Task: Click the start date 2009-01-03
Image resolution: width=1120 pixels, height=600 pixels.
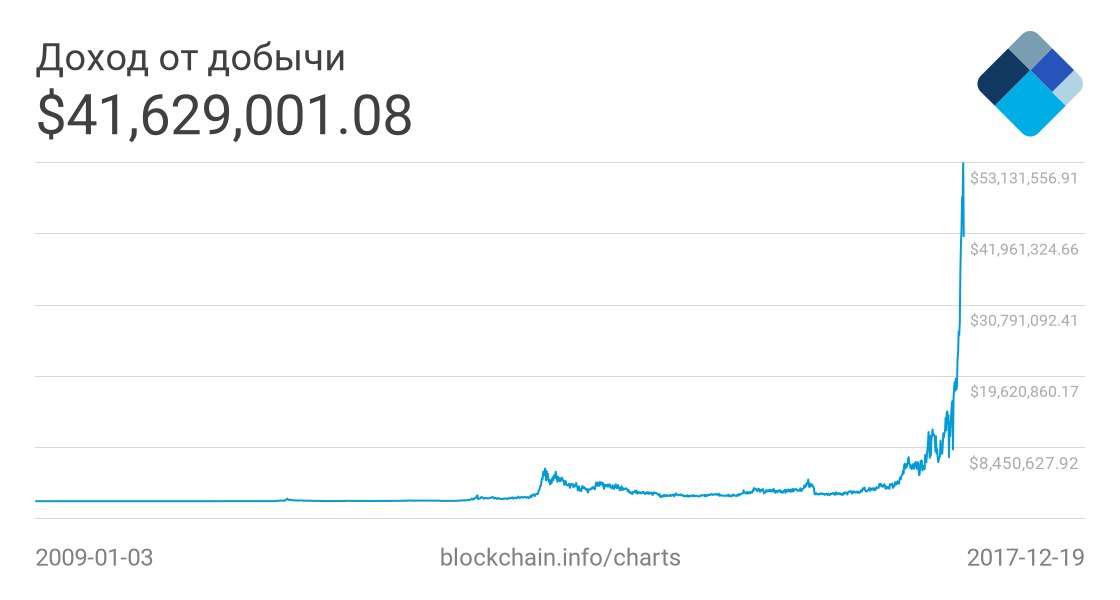Action: pyautogui.click(x=94, y=558)
